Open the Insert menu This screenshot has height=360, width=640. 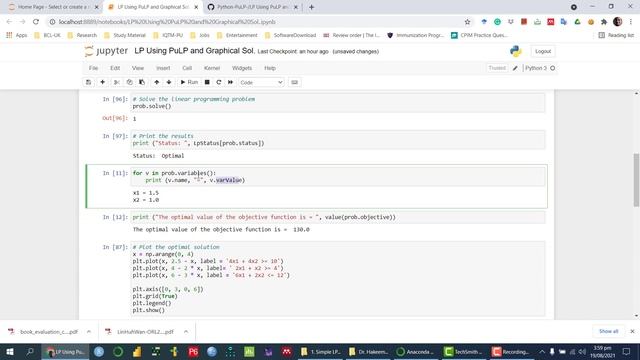pyautogui.click(x=163, y=68)
